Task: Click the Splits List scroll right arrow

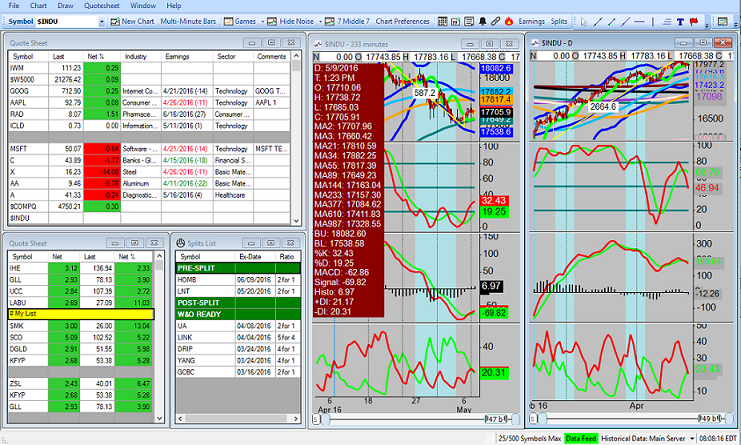Action: [296, 419]
